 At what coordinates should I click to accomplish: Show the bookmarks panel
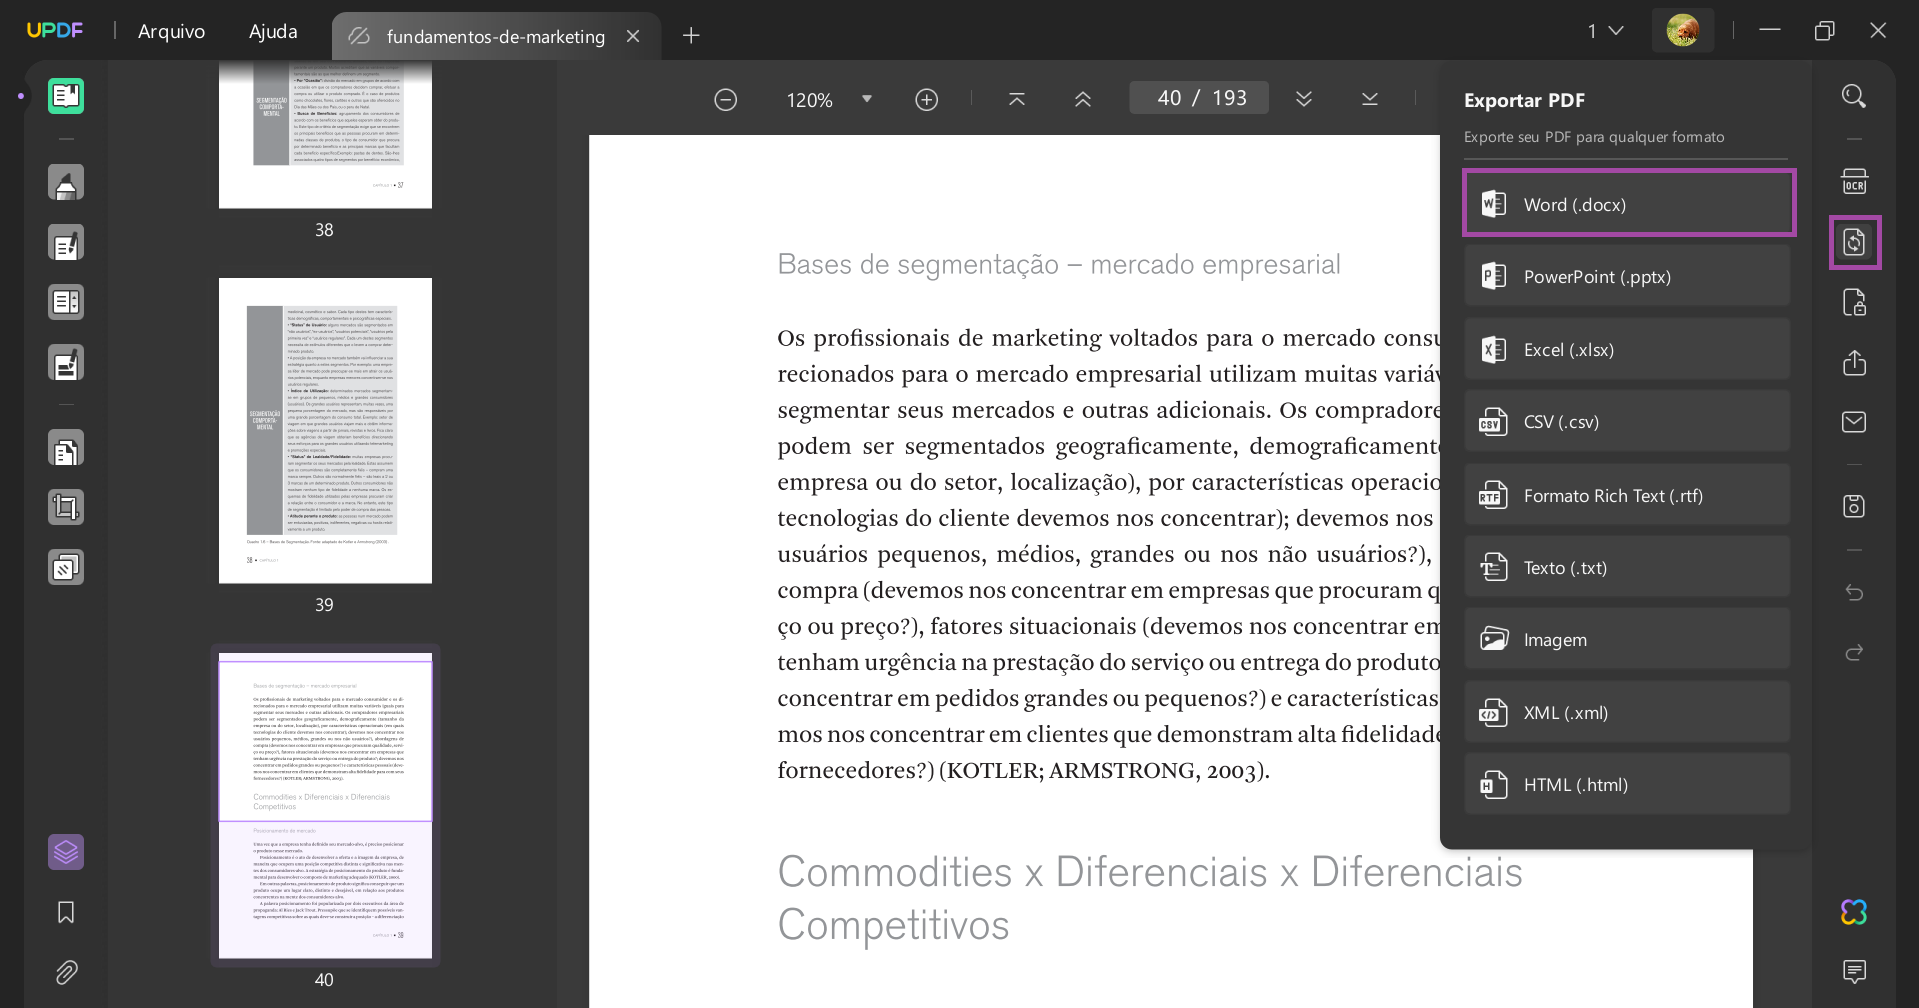point(65,912)
